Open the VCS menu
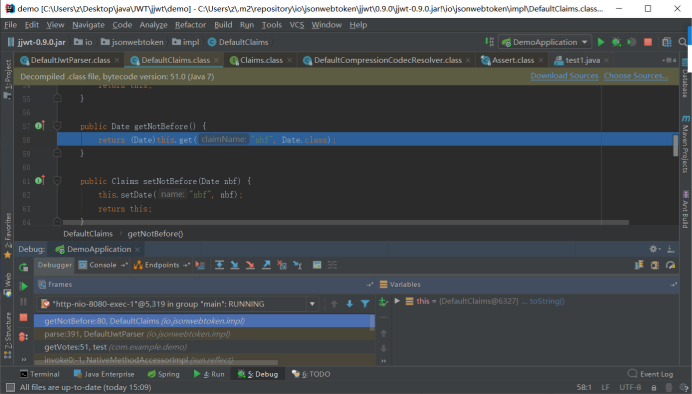692x394 pixels. [297, 25]
